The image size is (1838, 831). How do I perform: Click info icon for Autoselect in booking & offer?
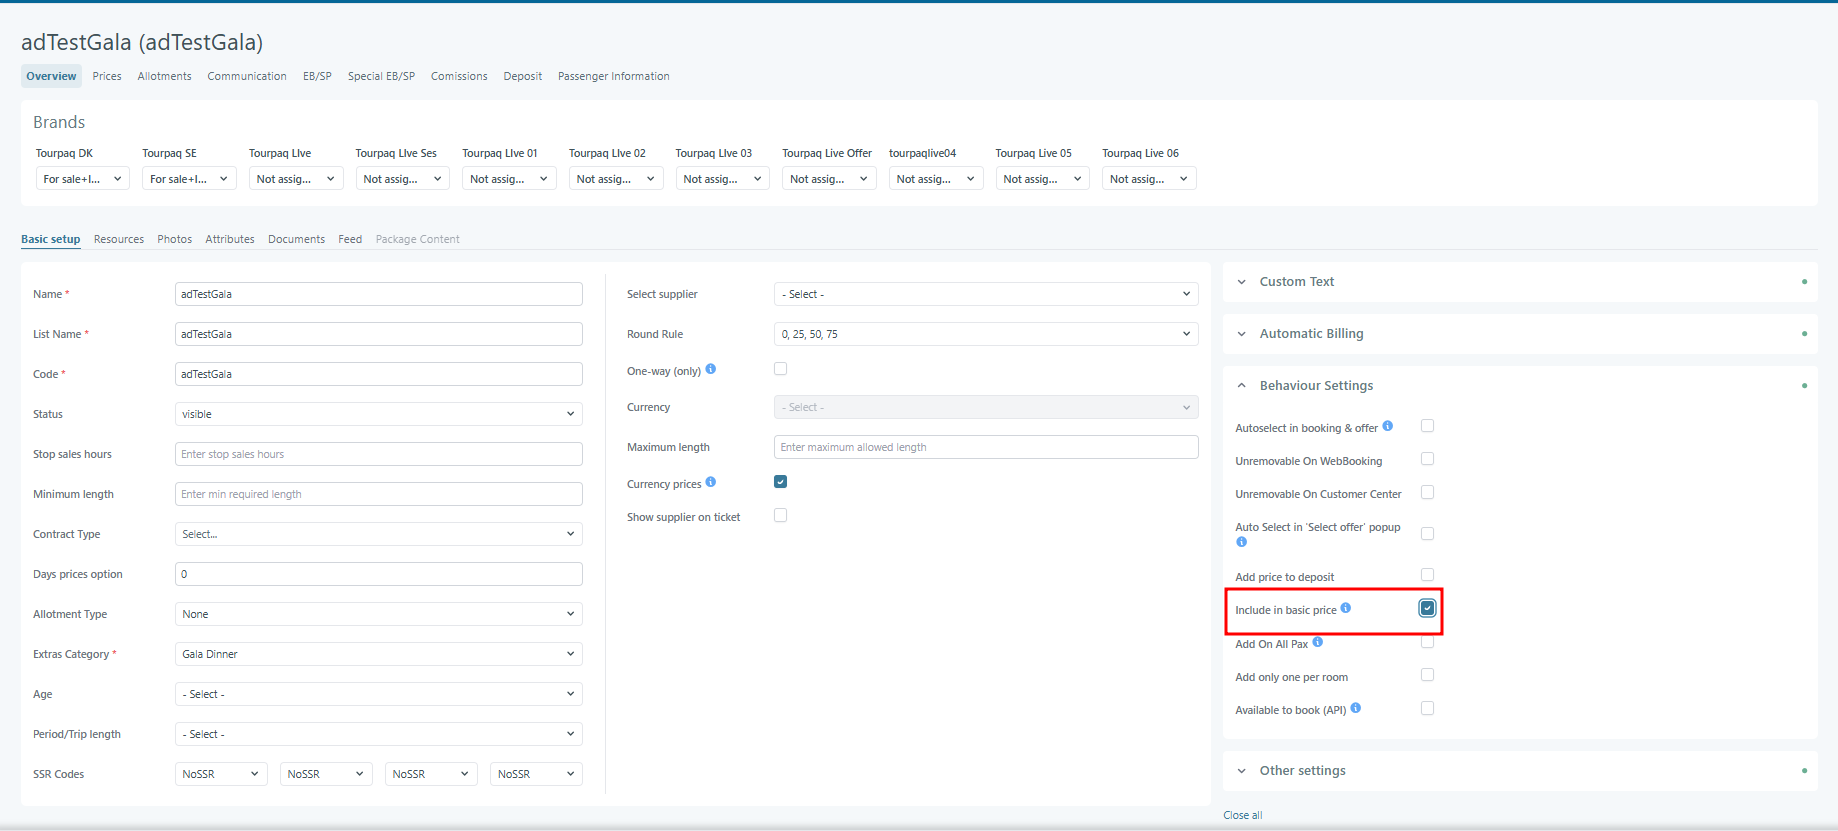(x=1388, y=426)
